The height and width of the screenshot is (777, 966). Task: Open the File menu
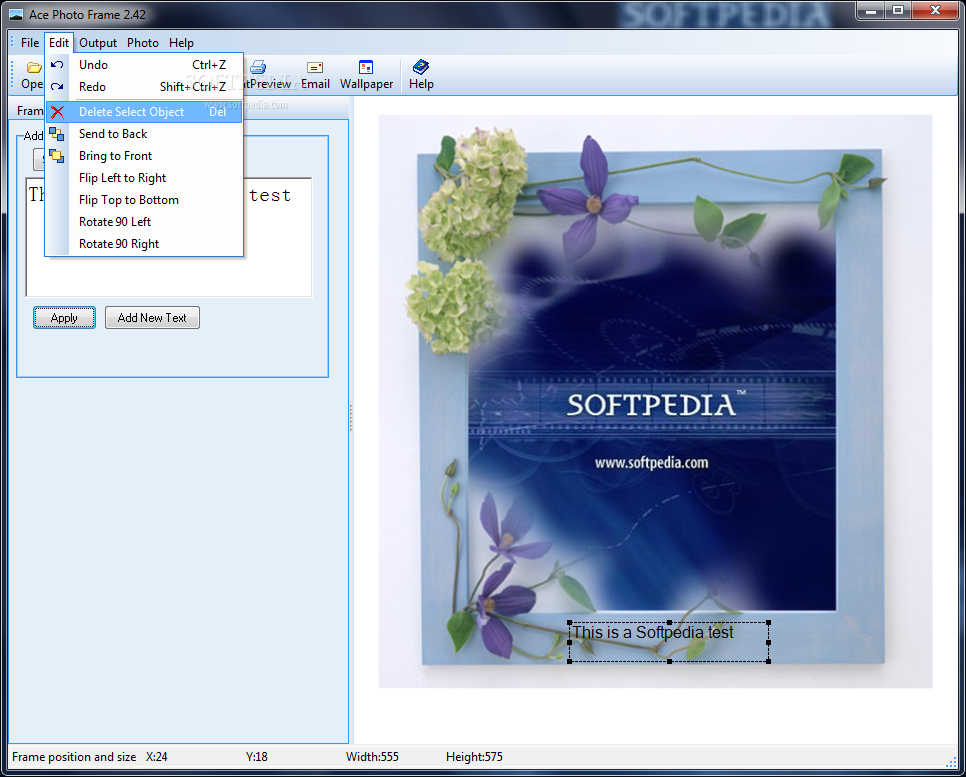(x=30, y=43)
